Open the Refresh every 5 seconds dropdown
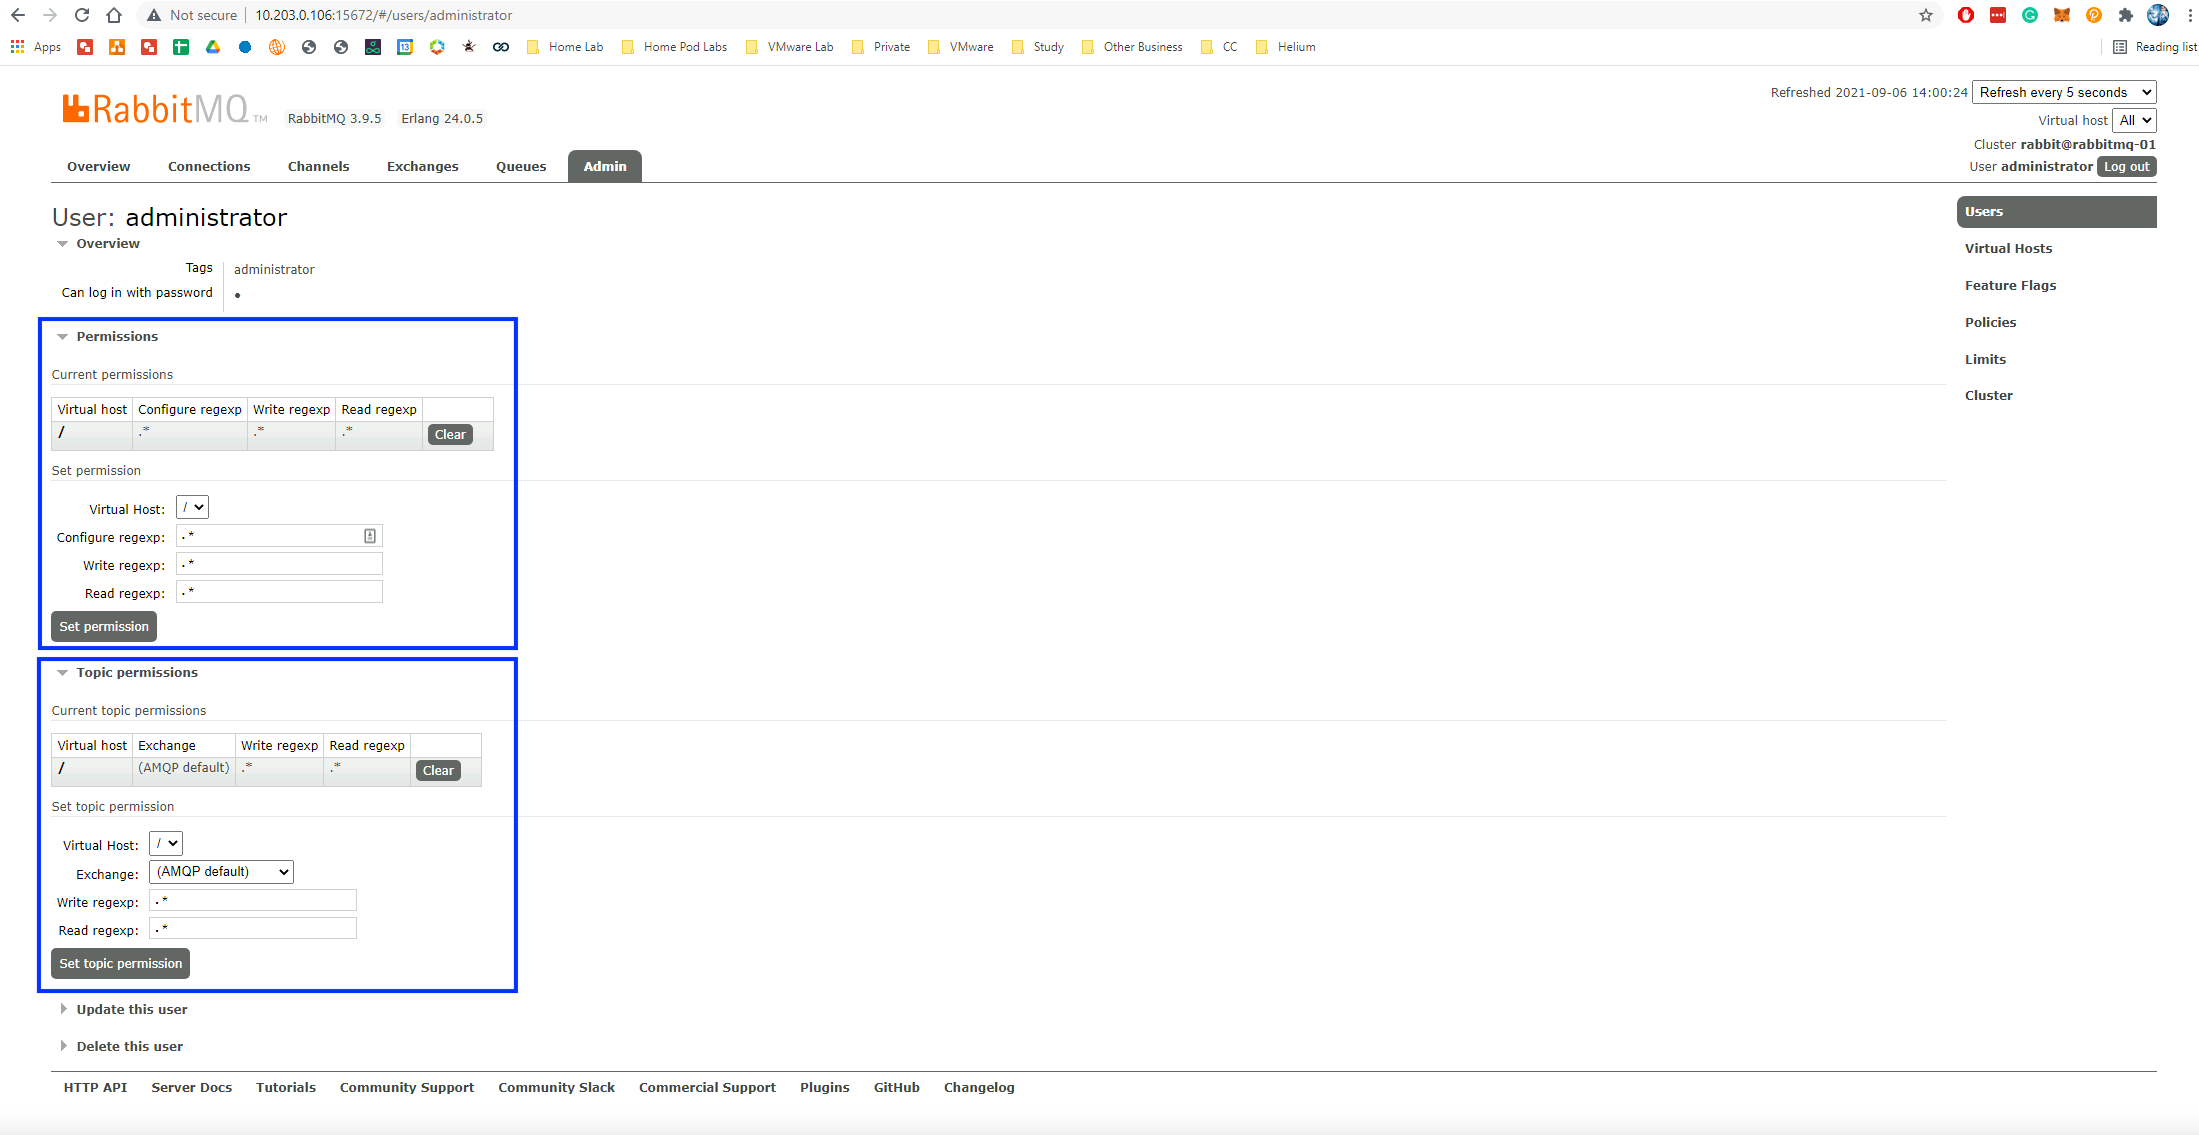The width and height of the screenshot is (2199, 1135). coord(2064,92)
